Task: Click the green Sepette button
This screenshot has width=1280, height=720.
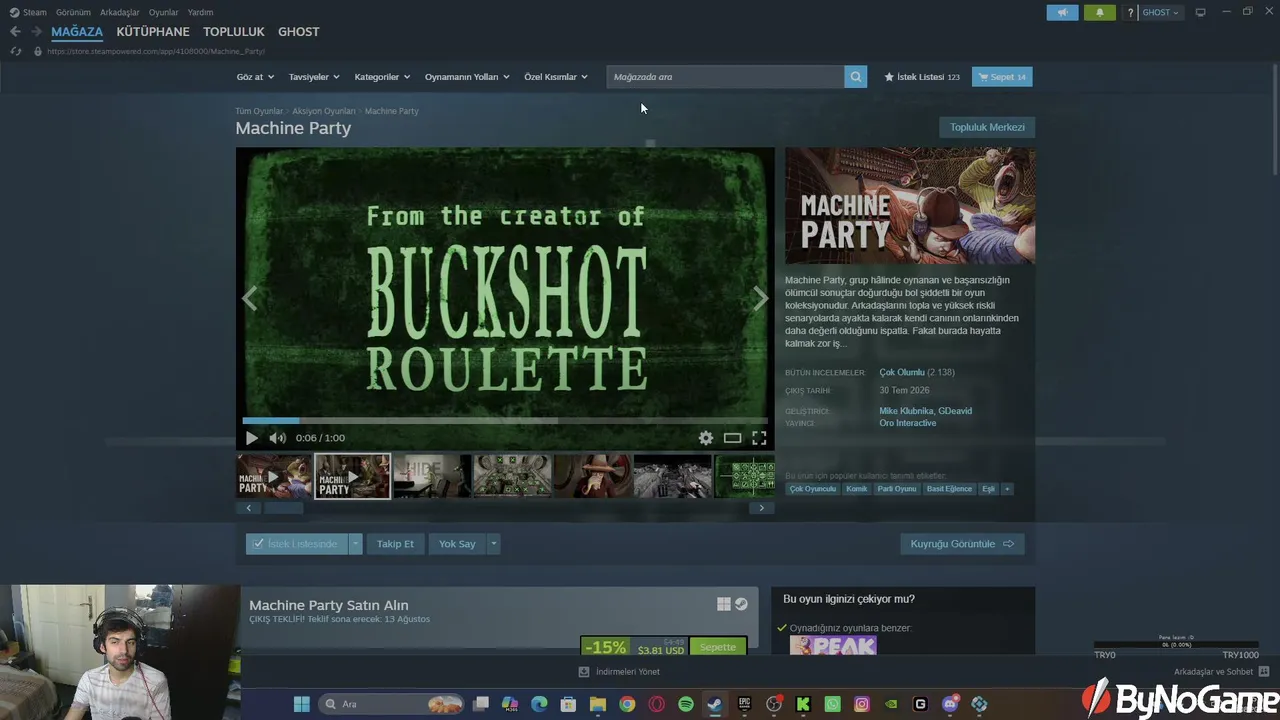Action: click(718, 647)
